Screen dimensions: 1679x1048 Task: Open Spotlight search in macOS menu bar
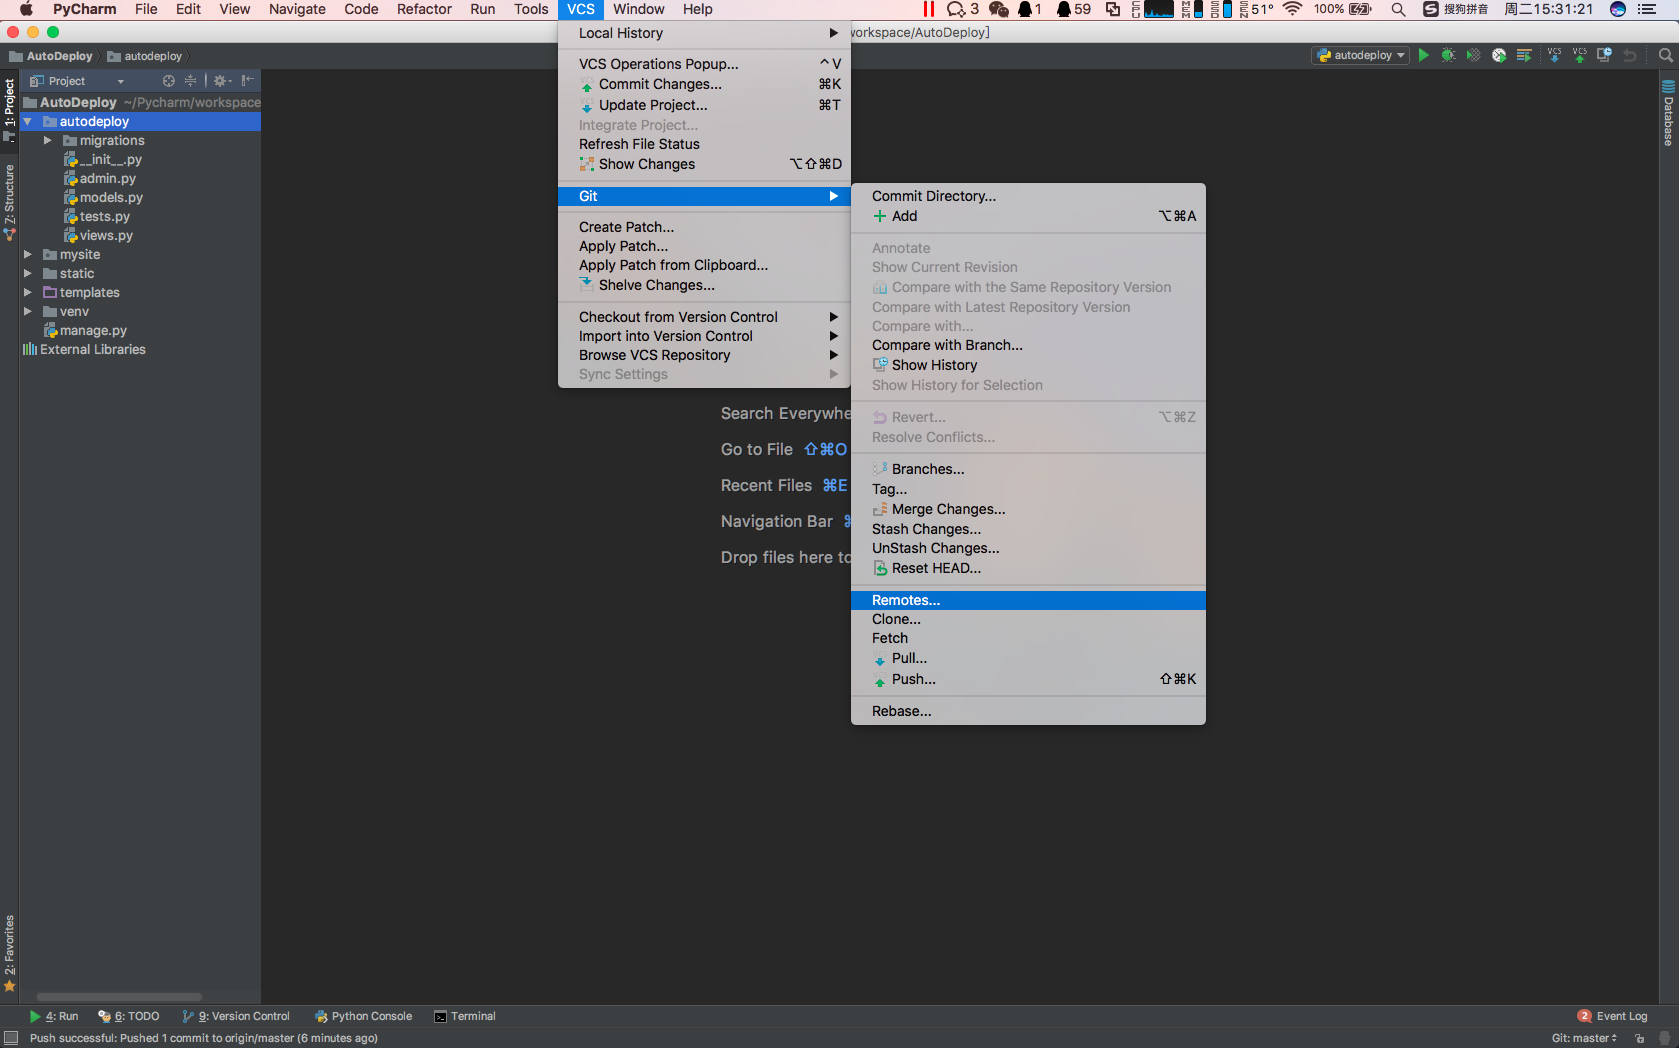click(x=1398, y=9)
